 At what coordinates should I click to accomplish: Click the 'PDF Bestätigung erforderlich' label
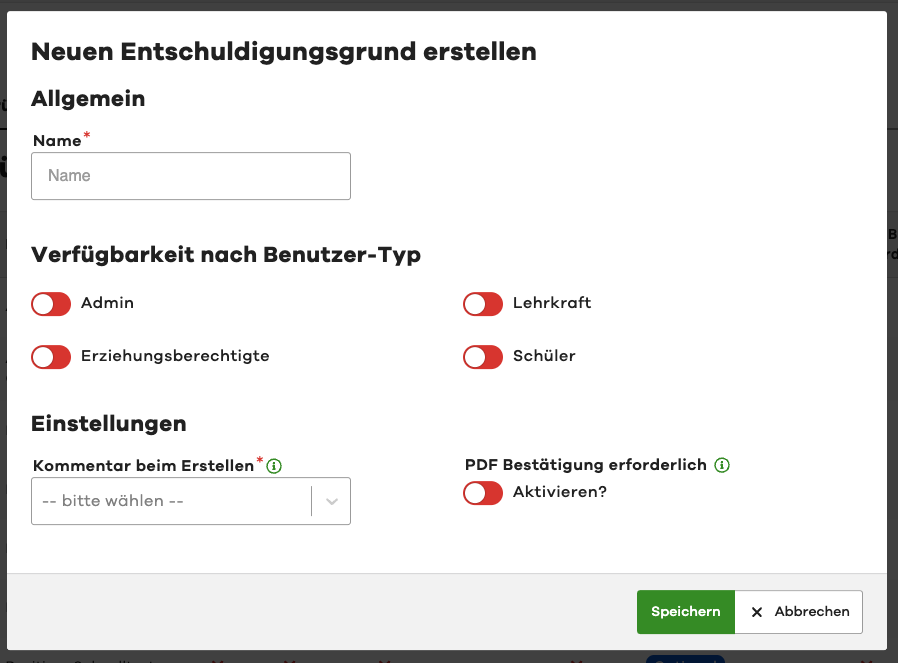tap(586, 465)
